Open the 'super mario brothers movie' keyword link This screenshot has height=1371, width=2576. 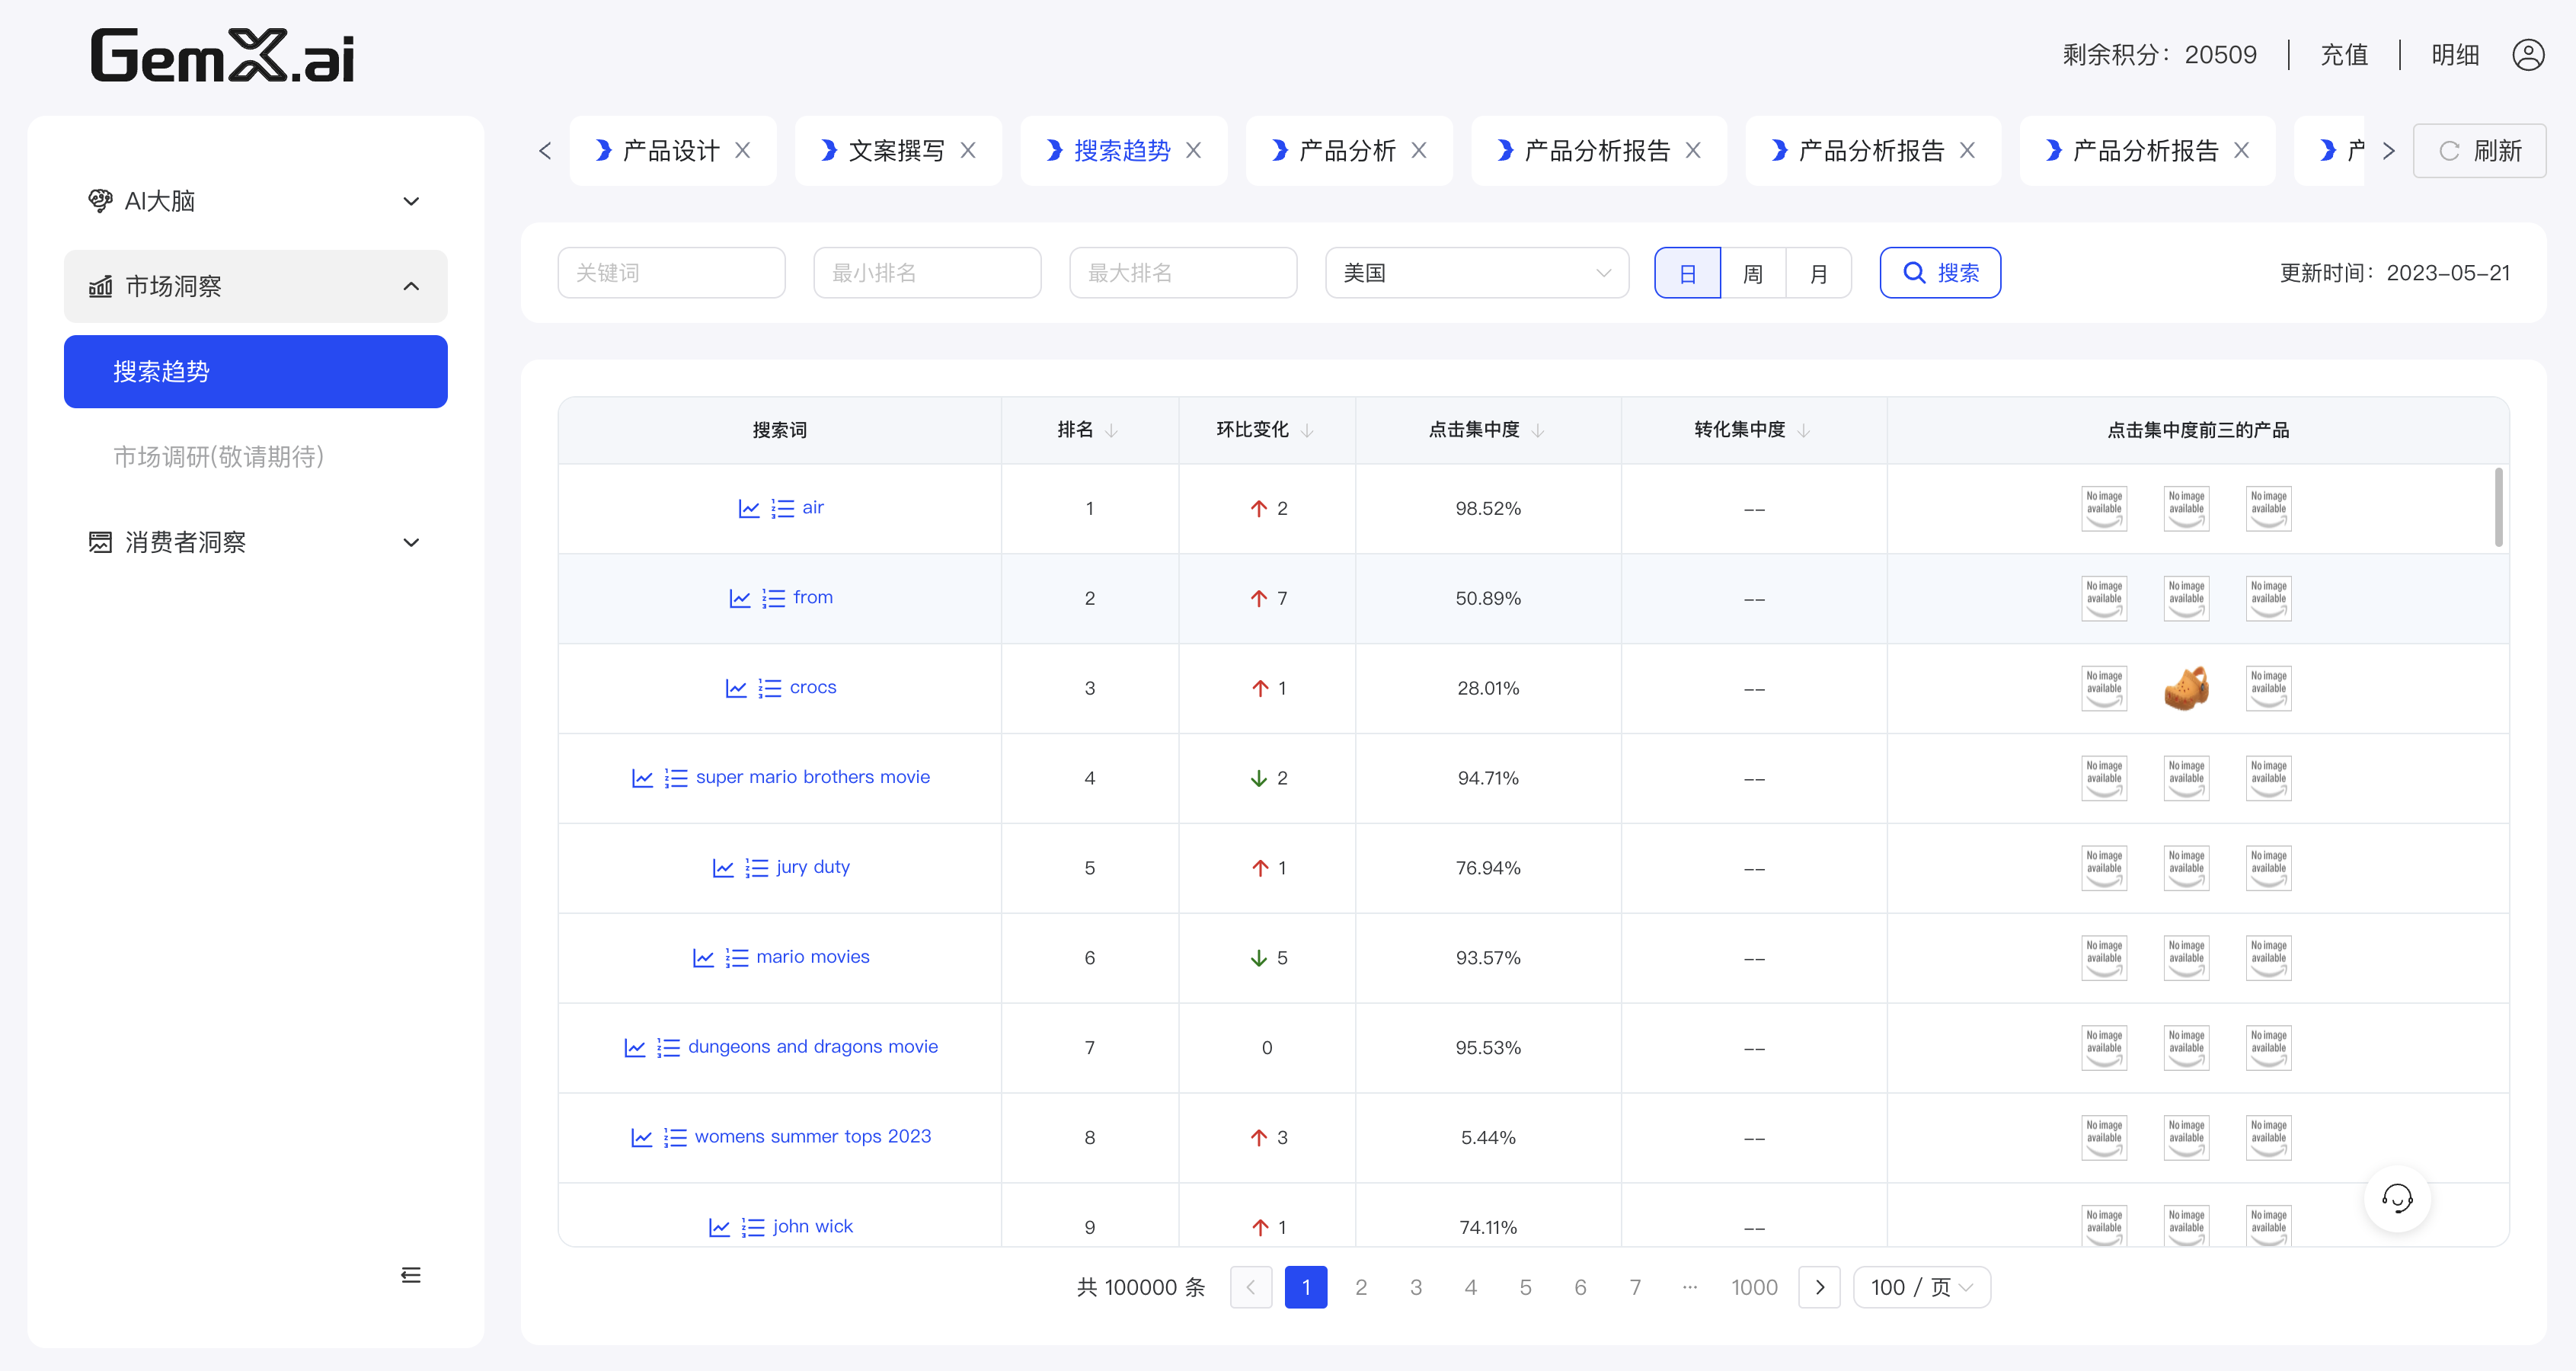pos(812,777)
